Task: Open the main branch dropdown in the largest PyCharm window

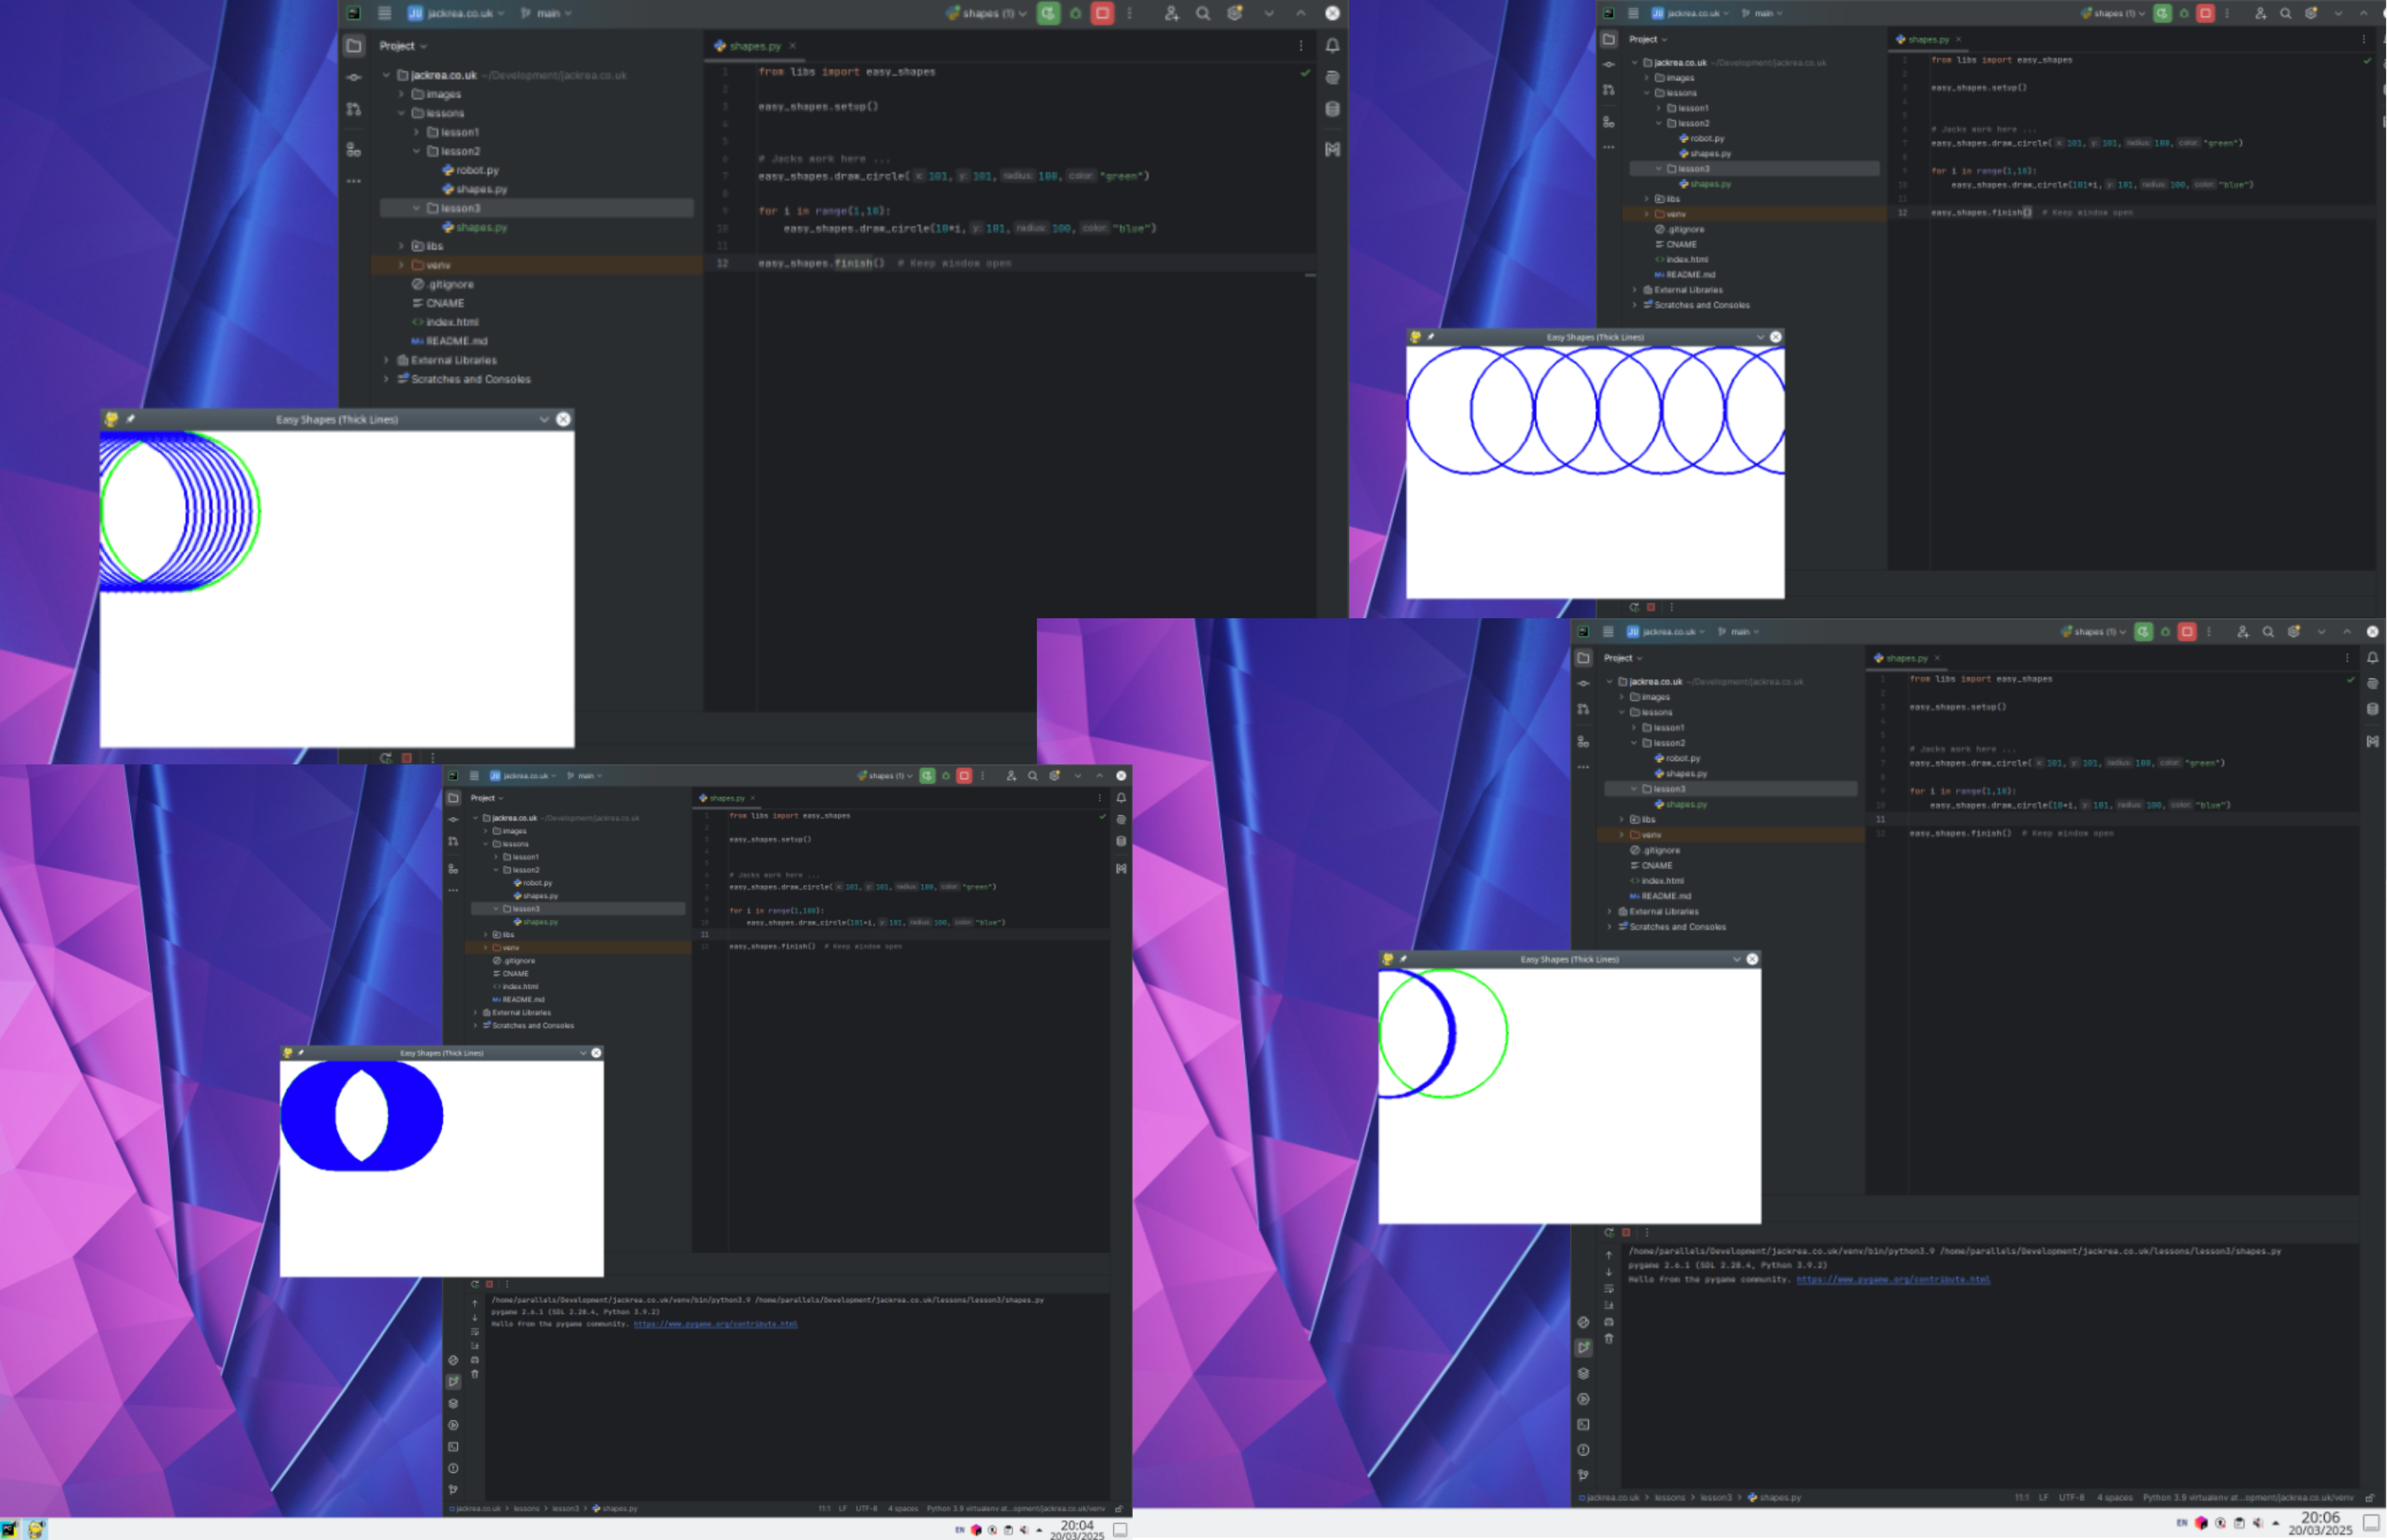Action: pyautogui.click(x=548, y=13)
